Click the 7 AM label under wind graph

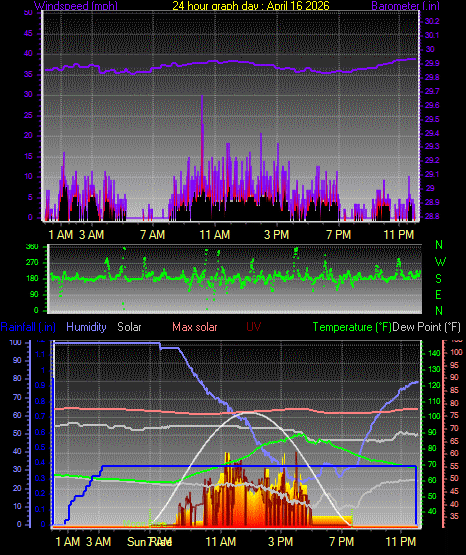pyautogui.click(x=153, y=234)
